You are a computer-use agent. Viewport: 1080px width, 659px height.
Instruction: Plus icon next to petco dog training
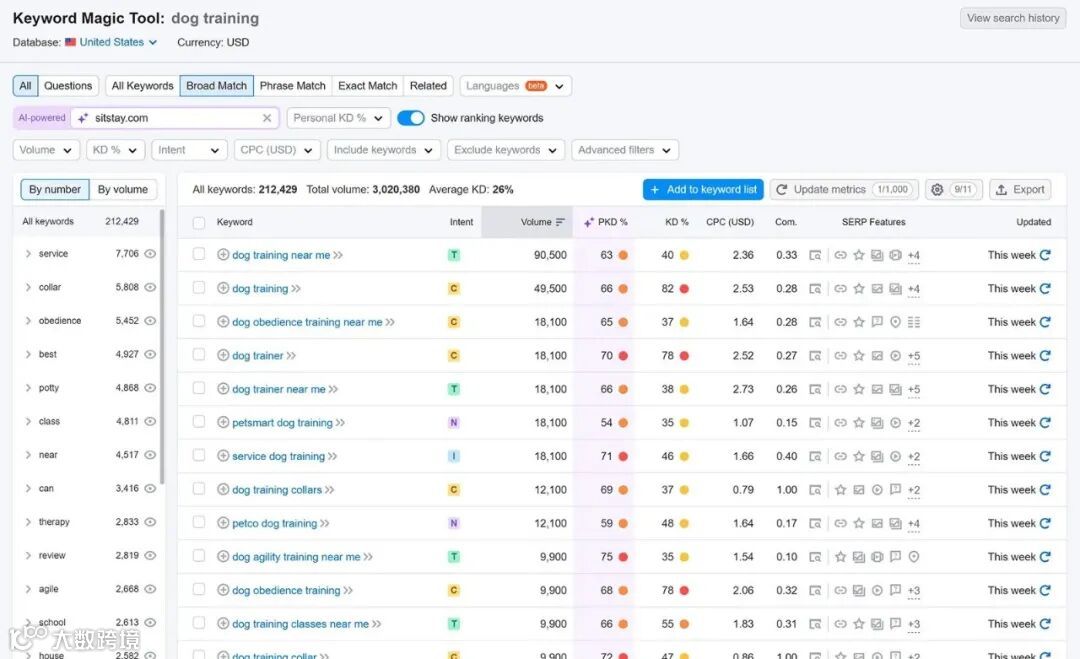click(x=223, y=523)
